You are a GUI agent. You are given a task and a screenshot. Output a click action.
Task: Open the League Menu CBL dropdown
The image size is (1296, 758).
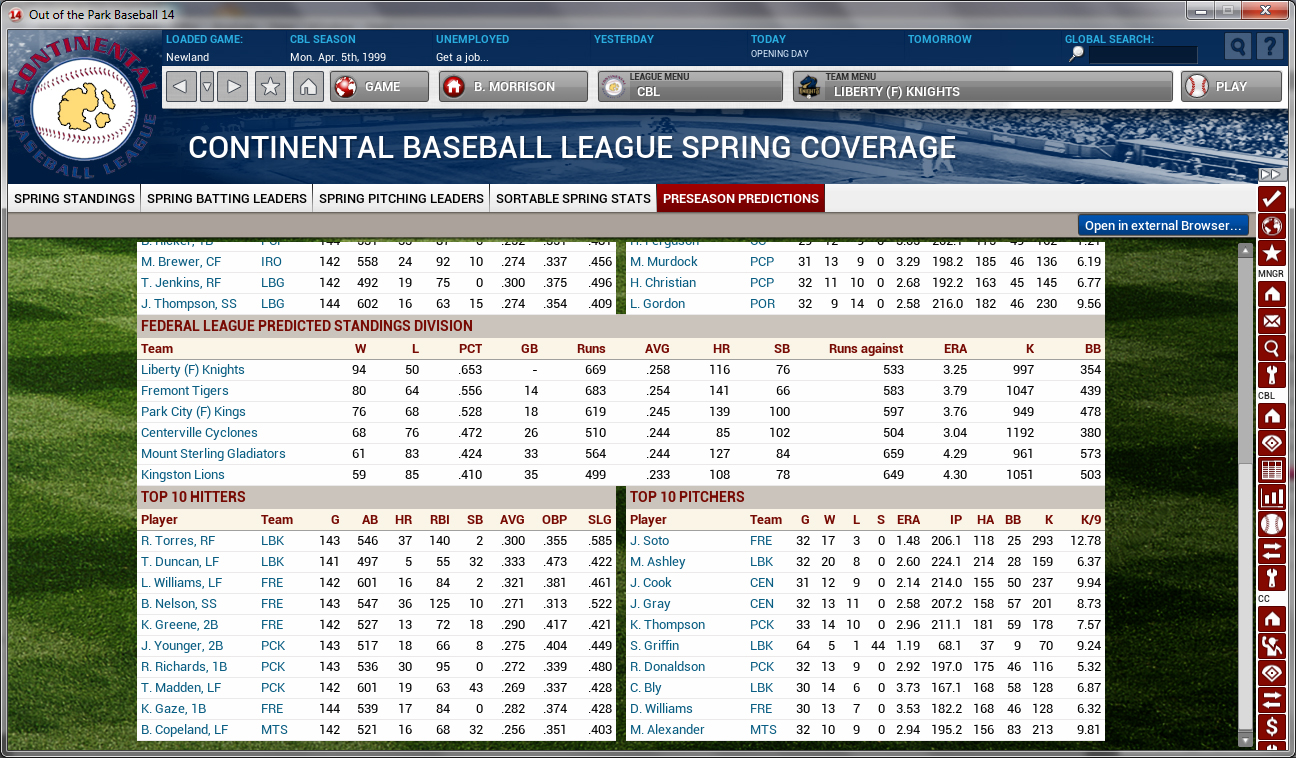pyautogui.click(x=690, y=87)
